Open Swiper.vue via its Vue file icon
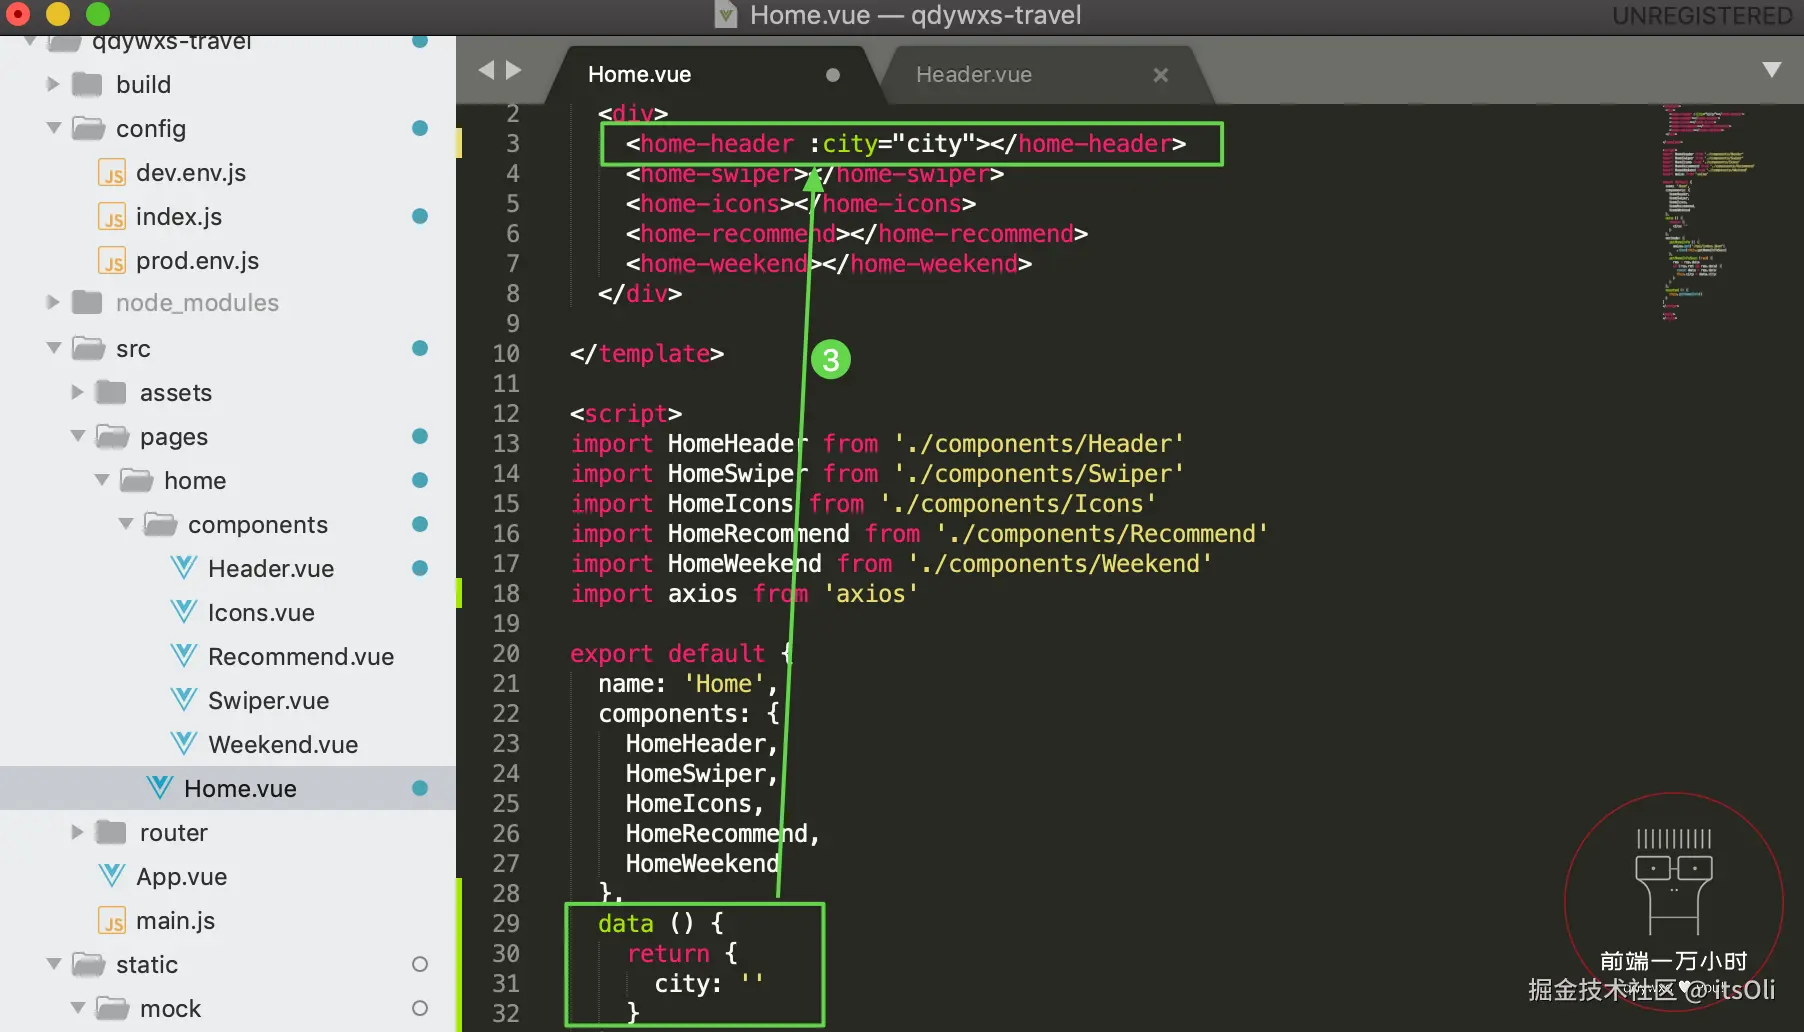Viewport: 1804px width, 1032px height. (184, 700)
